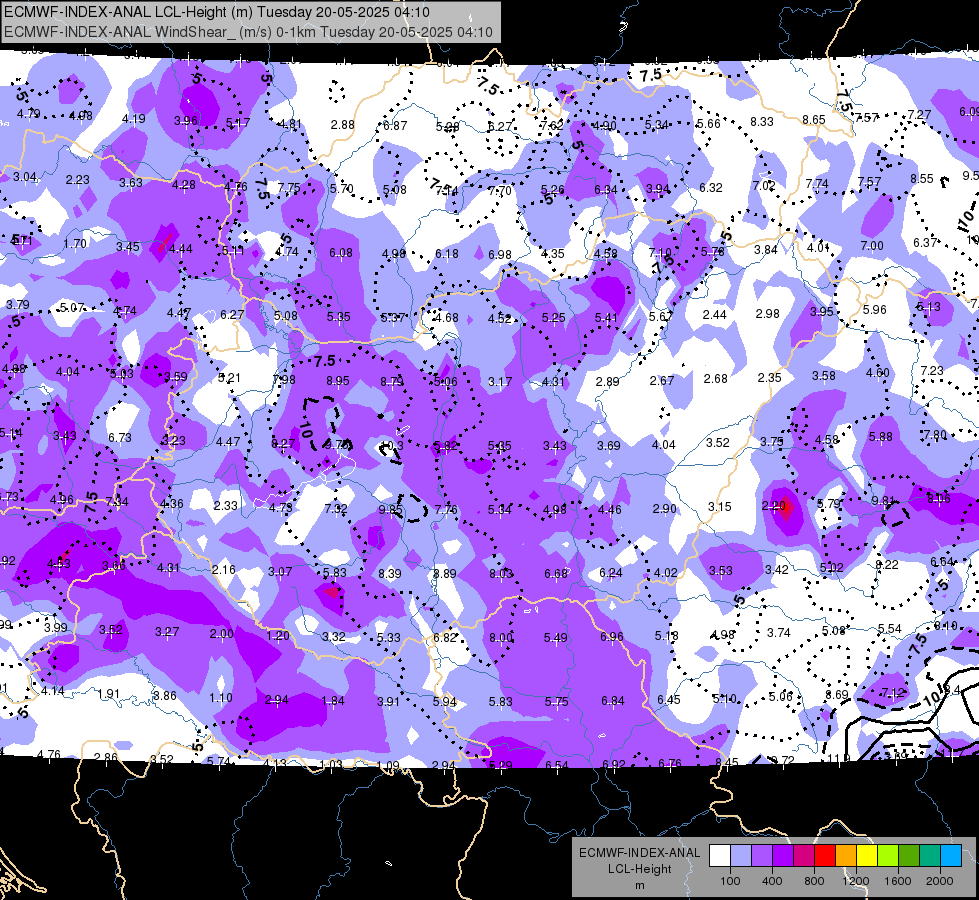979x900 pixels.
Task: Click the '100' legend scale label
Action: pos(731,881)
